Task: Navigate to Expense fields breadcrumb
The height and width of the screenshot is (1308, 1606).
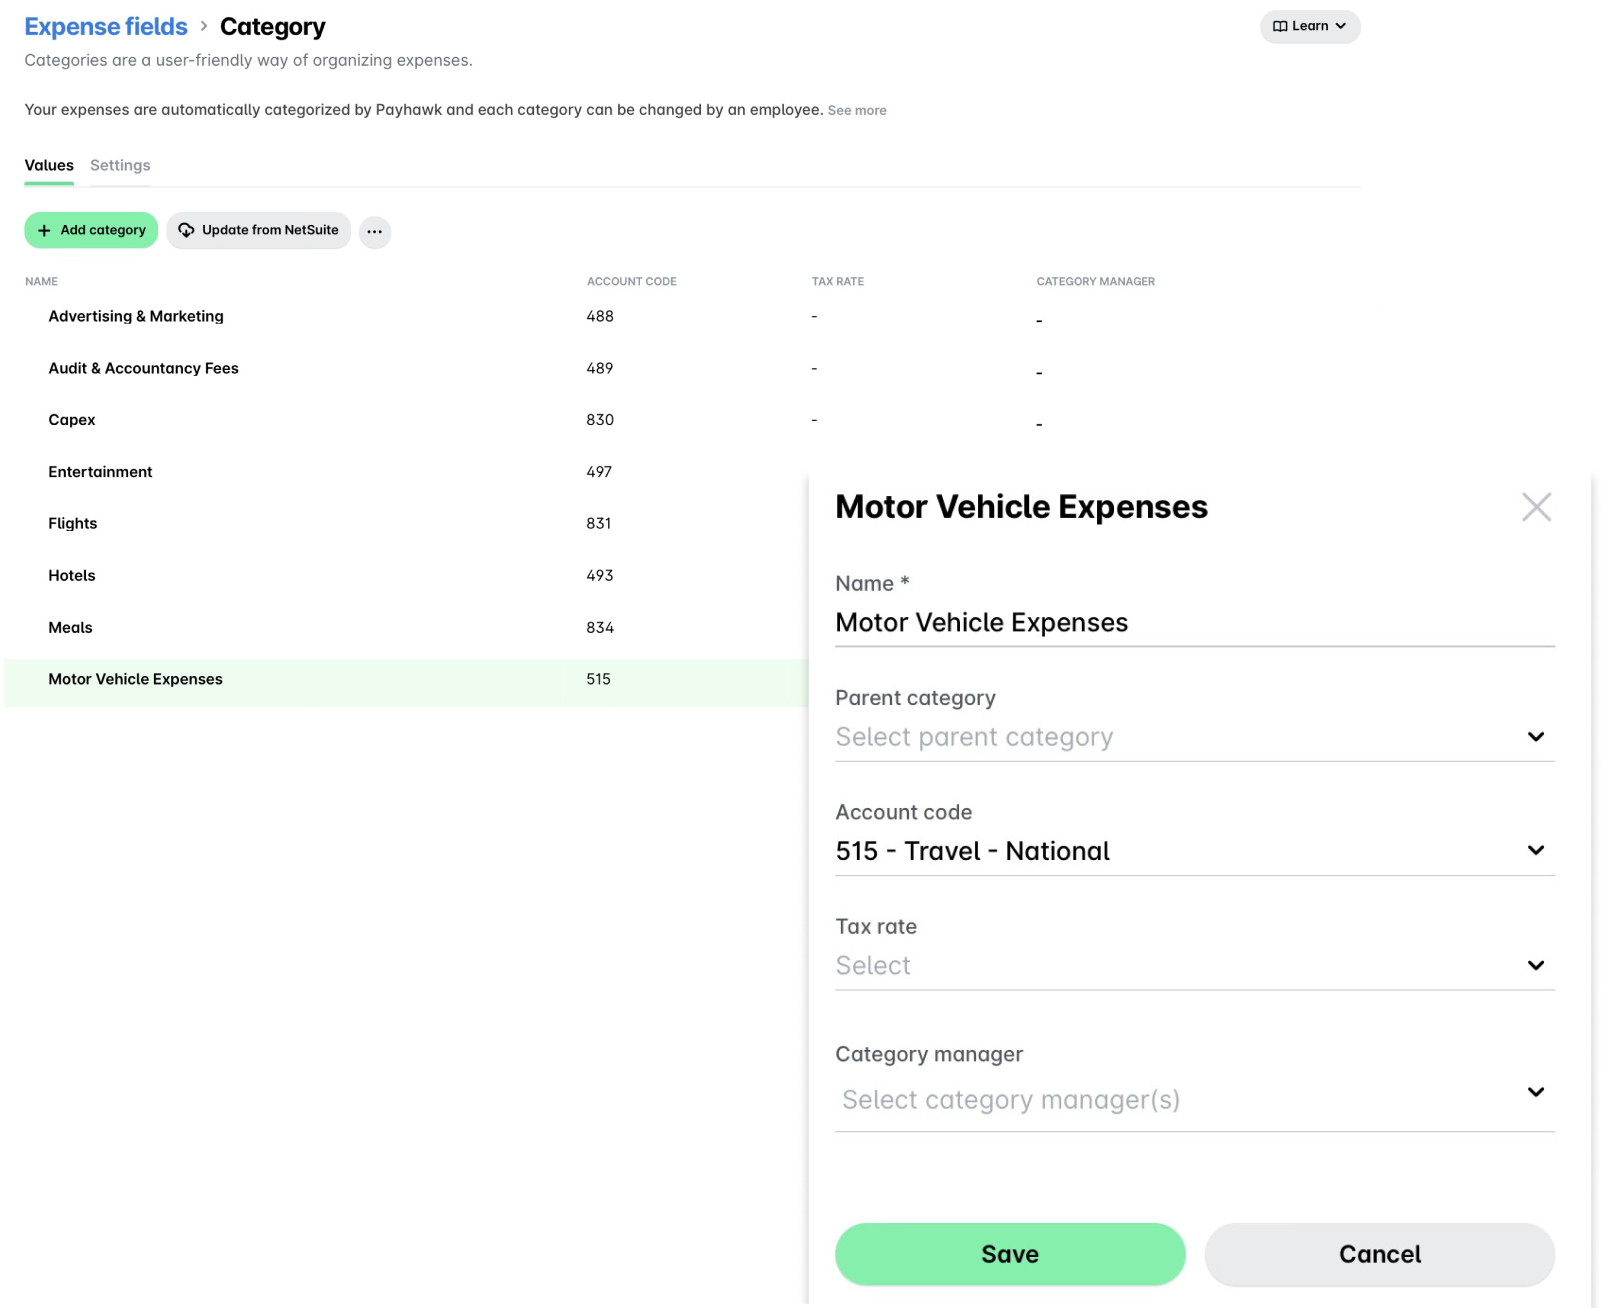Action: (x=105, y=26)
